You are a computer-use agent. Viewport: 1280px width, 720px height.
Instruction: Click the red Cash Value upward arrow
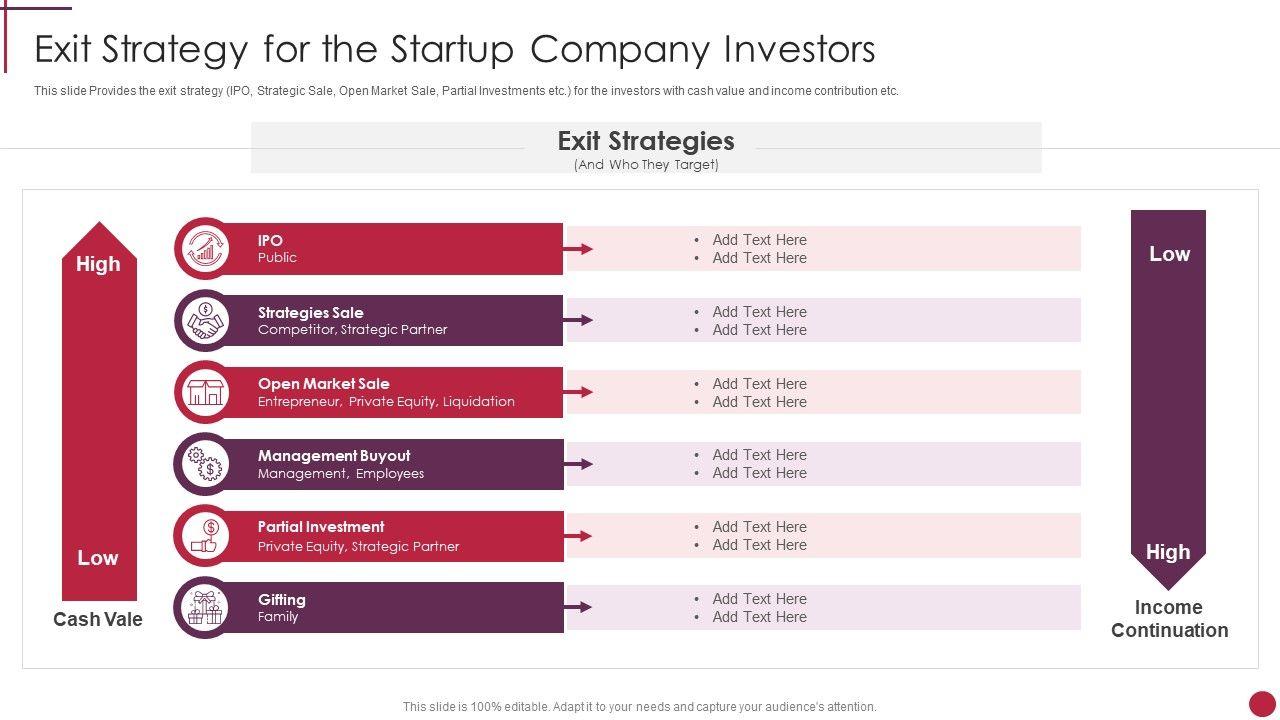pyautogui.click(x=99, y=410)
